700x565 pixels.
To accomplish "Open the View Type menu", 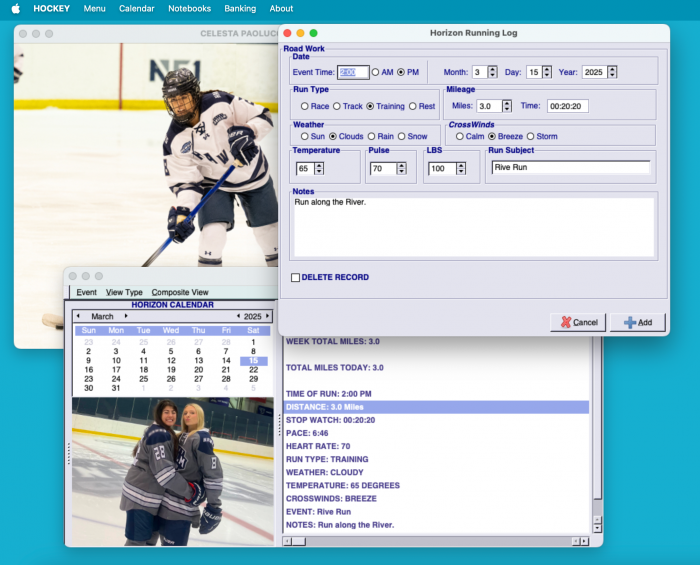I will [x=124, y=292].
